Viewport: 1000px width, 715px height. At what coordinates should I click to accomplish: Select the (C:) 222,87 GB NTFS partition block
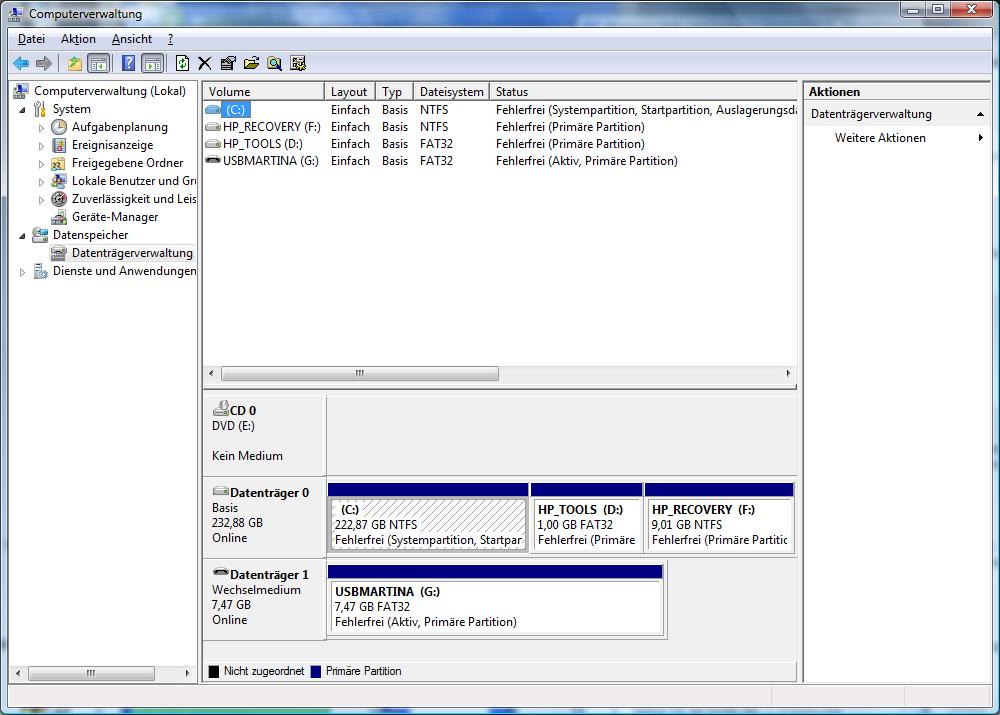coord(428,517)
